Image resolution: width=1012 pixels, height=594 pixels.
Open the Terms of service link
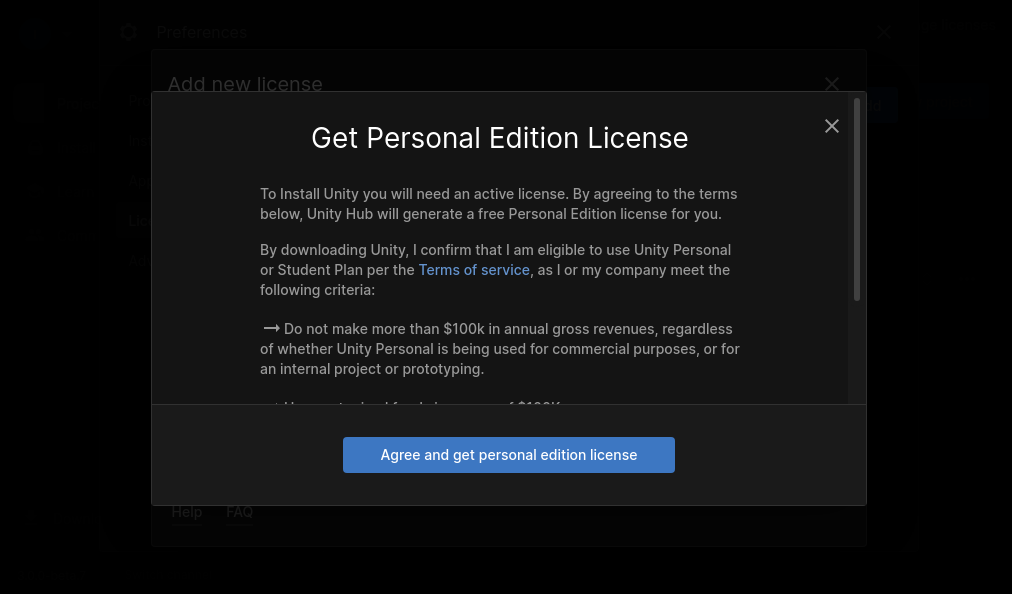[x=474, y=270]
